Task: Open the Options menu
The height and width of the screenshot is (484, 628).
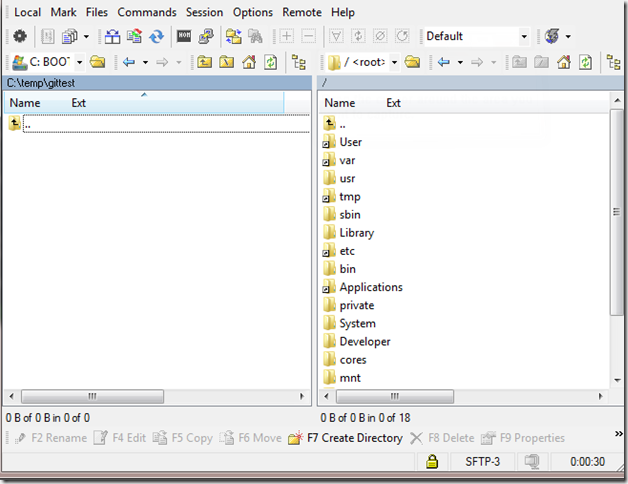Action: [x=253, y=12]
